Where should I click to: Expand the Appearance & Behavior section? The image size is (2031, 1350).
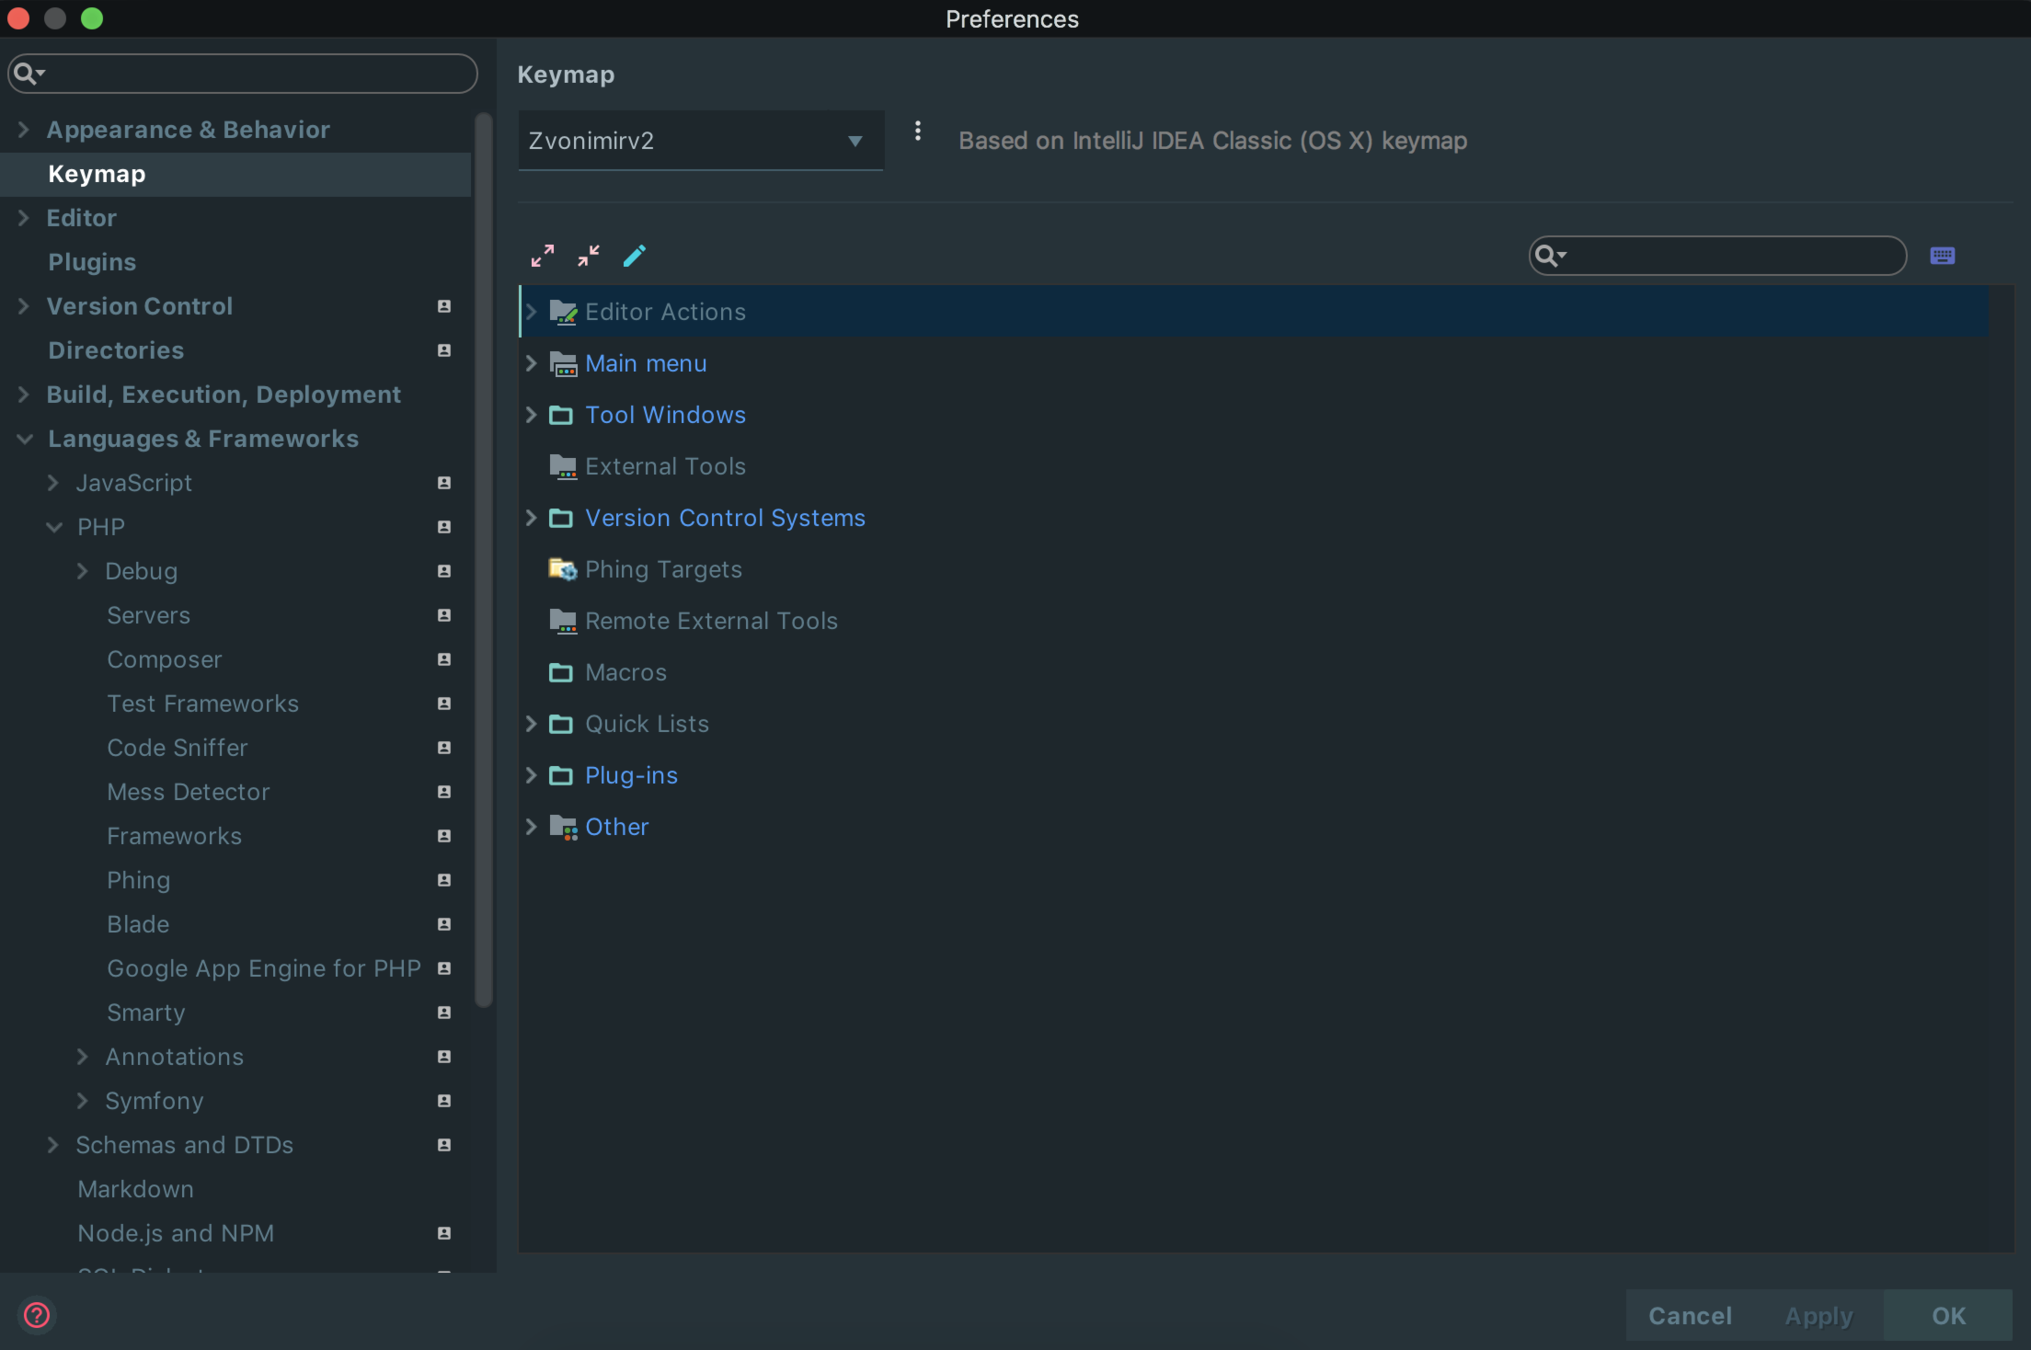click(x=23, y=130)
